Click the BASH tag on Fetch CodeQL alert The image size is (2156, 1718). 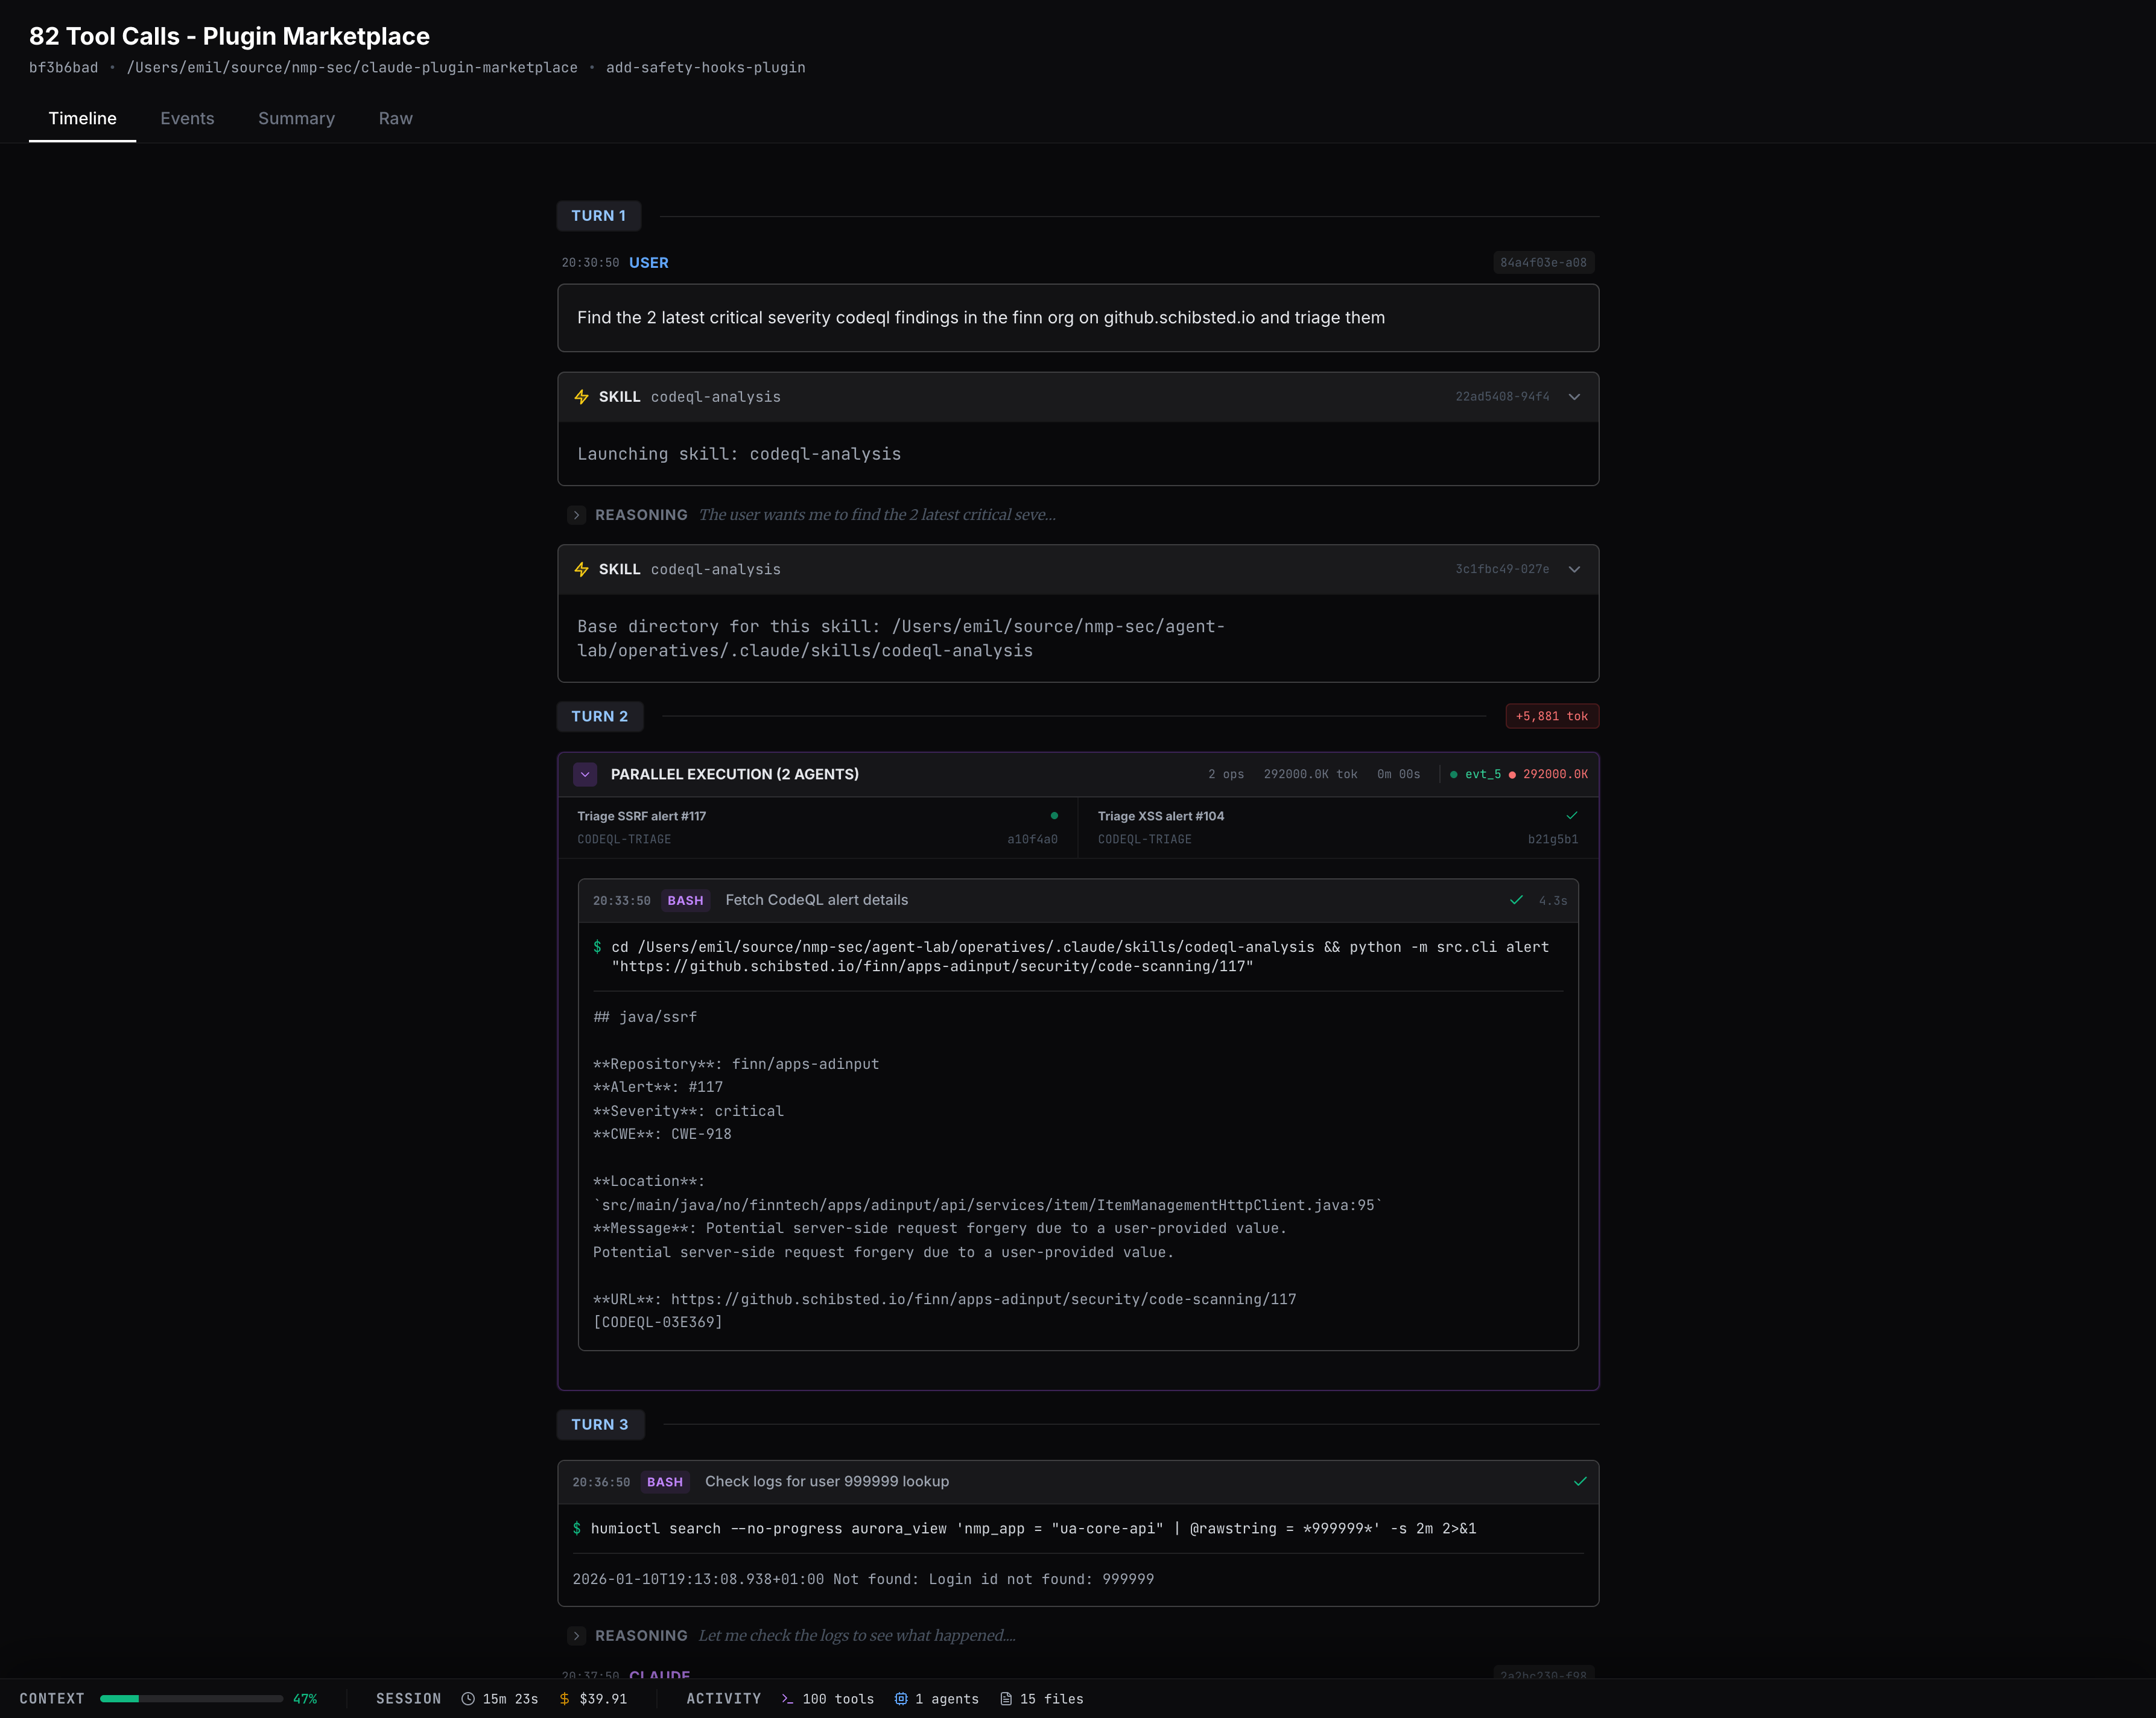(x=685, y=900)
